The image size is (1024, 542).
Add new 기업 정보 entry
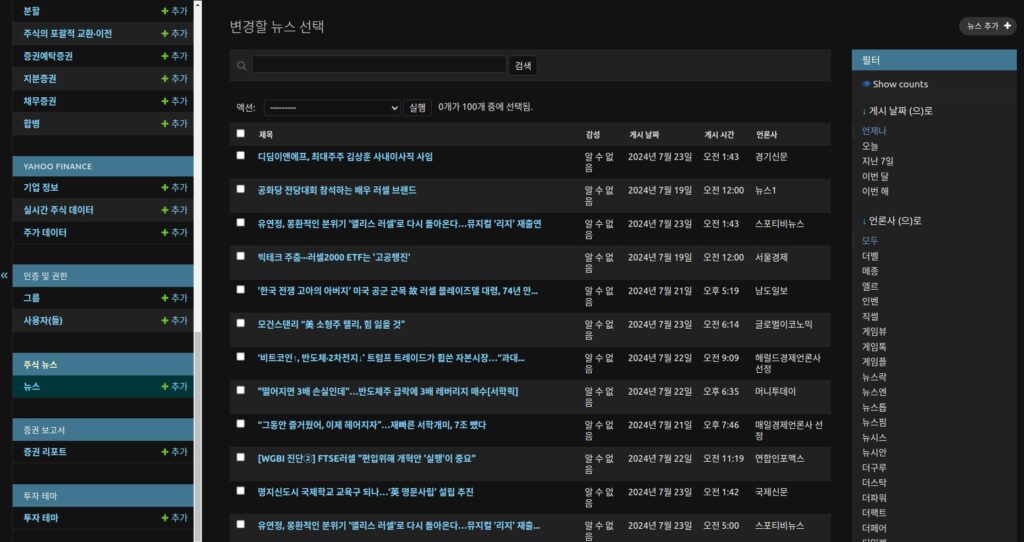174,187
